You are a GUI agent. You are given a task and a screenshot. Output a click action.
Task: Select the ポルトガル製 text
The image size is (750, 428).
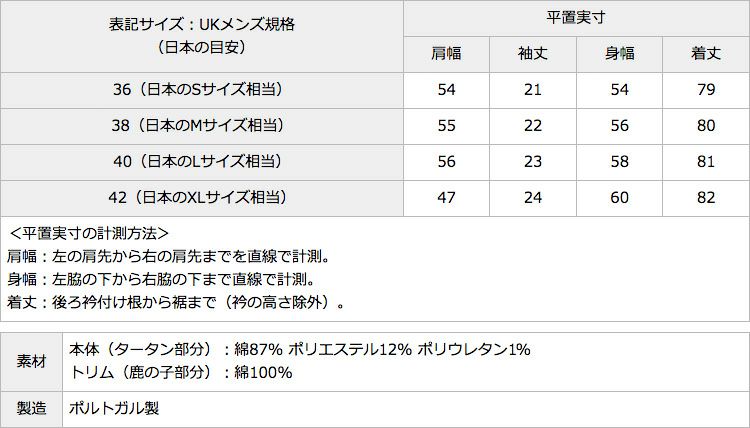(115, 409)
